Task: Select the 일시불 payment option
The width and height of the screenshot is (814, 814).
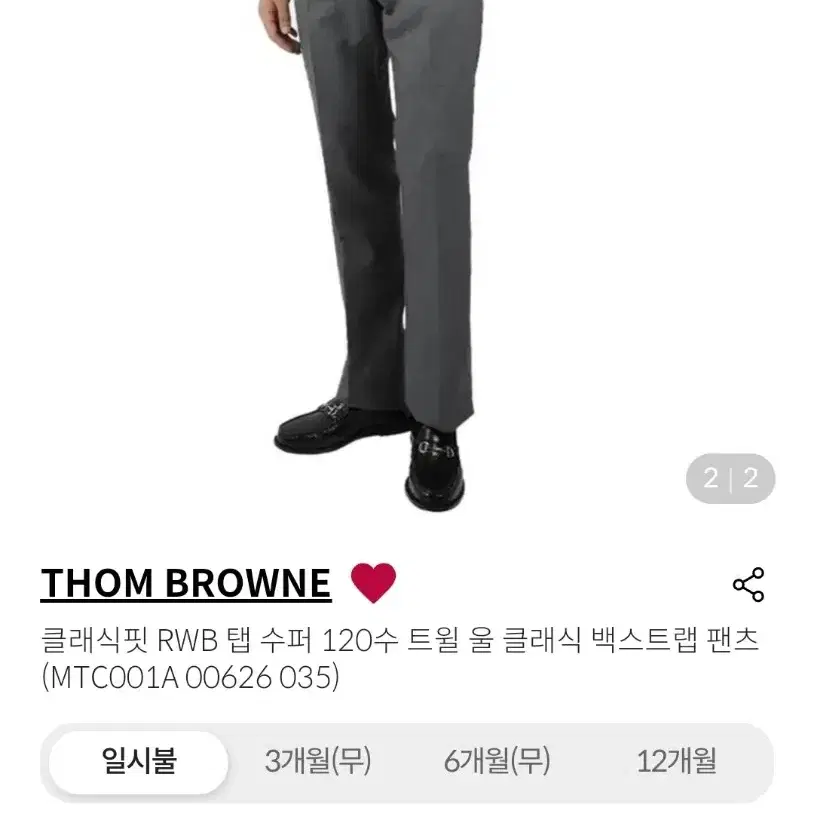Action: click(139, 762)
